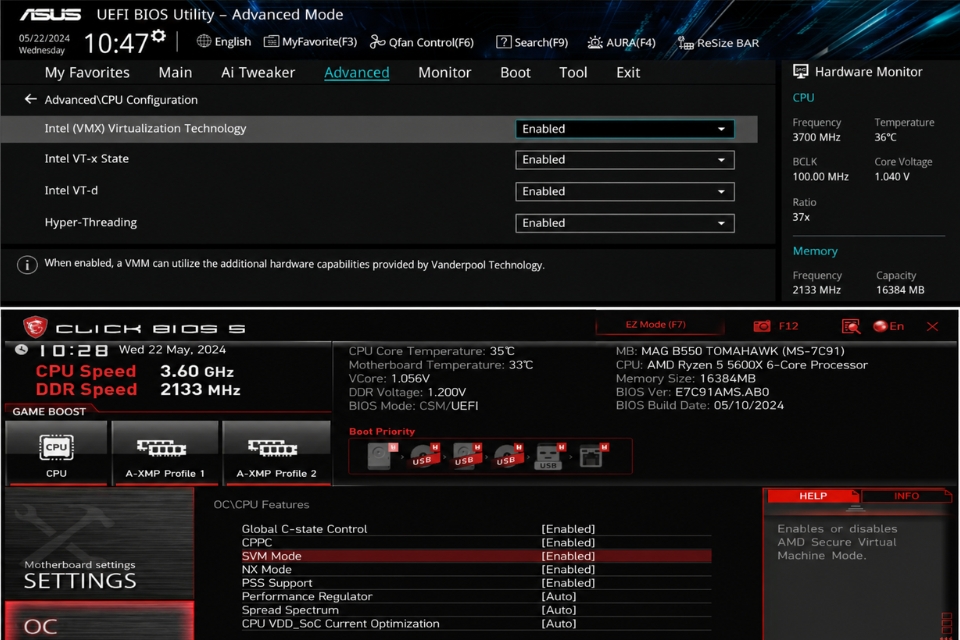Screen dimensions: 960x640
Task: Change Performance Regulator Auto value
Action: click(558, 597)
